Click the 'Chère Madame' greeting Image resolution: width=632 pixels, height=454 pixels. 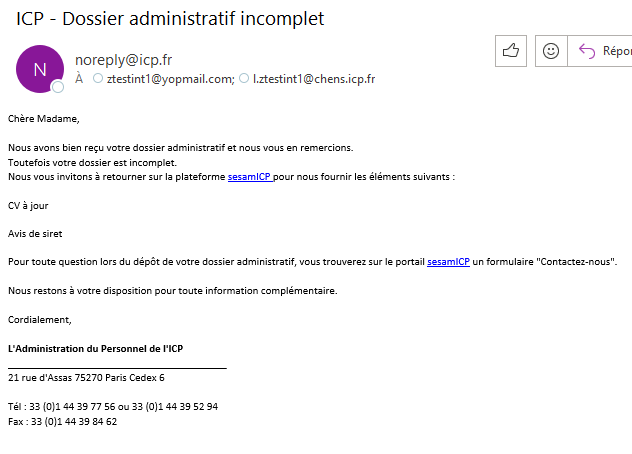point(43,118)
